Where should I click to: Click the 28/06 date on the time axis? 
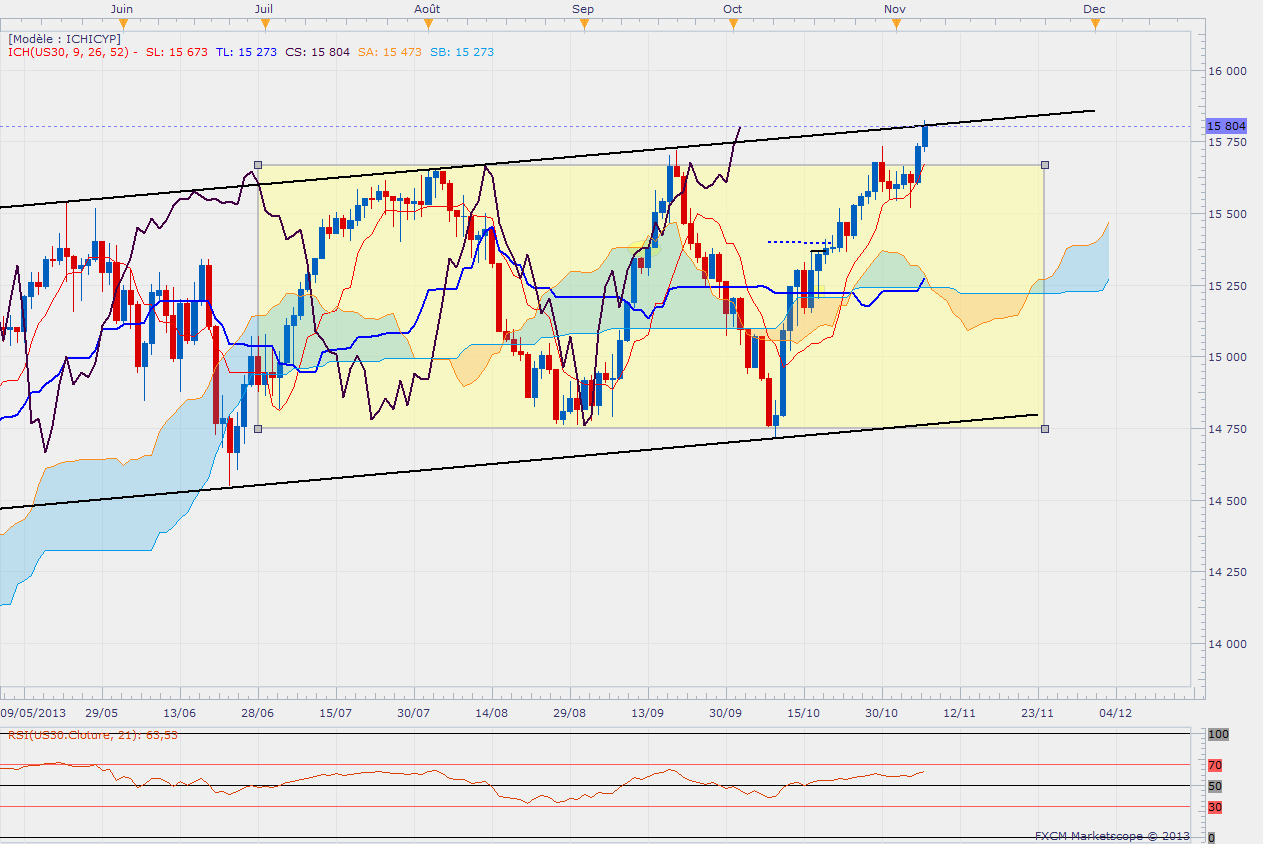[258, 713]
